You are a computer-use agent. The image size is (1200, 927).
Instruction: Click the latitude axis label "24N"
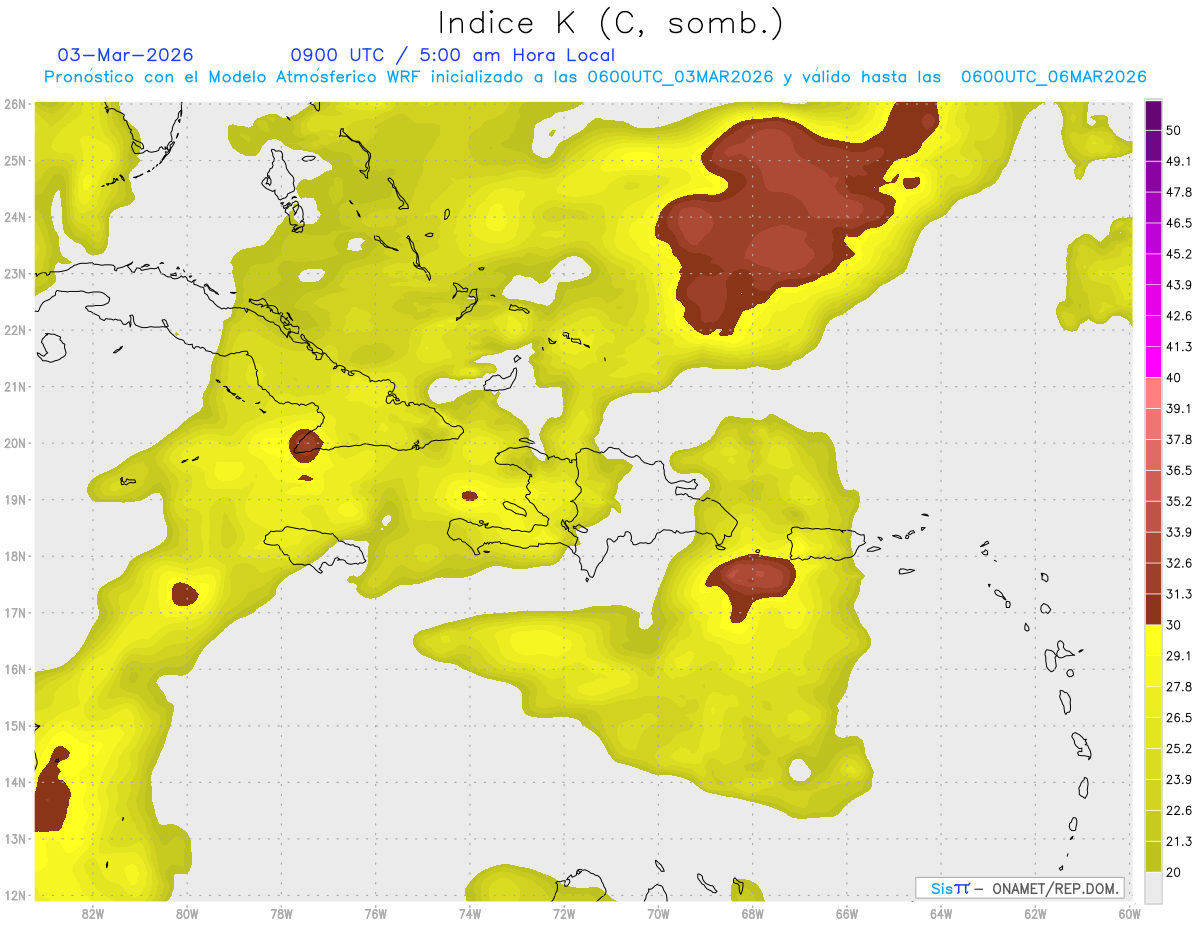pyautogui.click(x=15, y=217)
